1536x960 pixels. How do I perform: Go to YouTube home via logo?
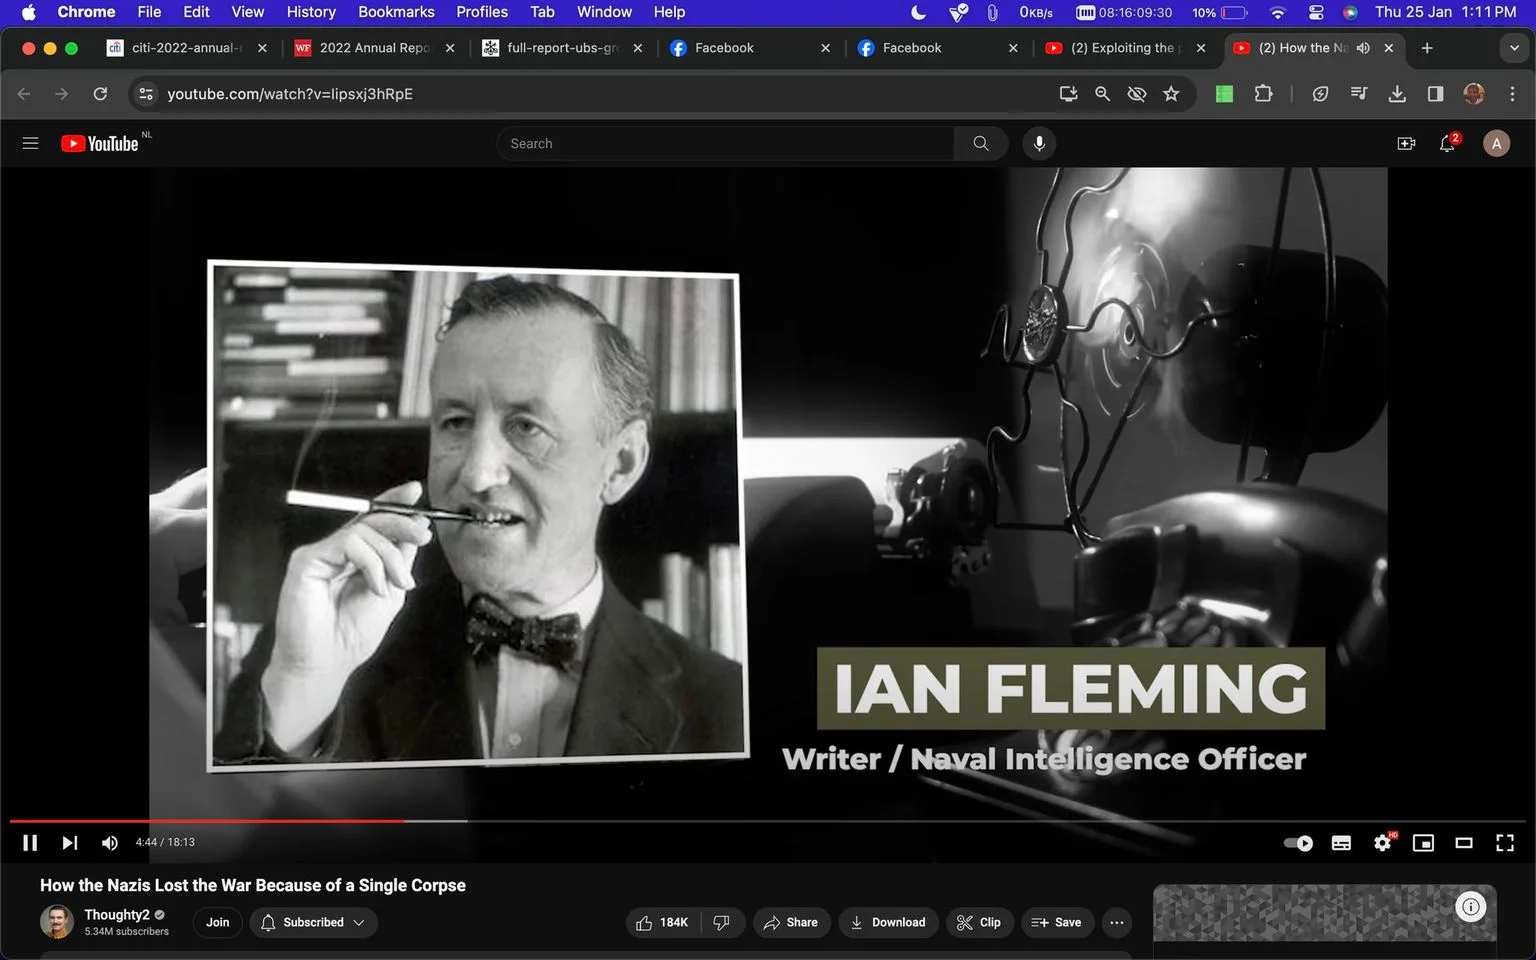(100, 143)
